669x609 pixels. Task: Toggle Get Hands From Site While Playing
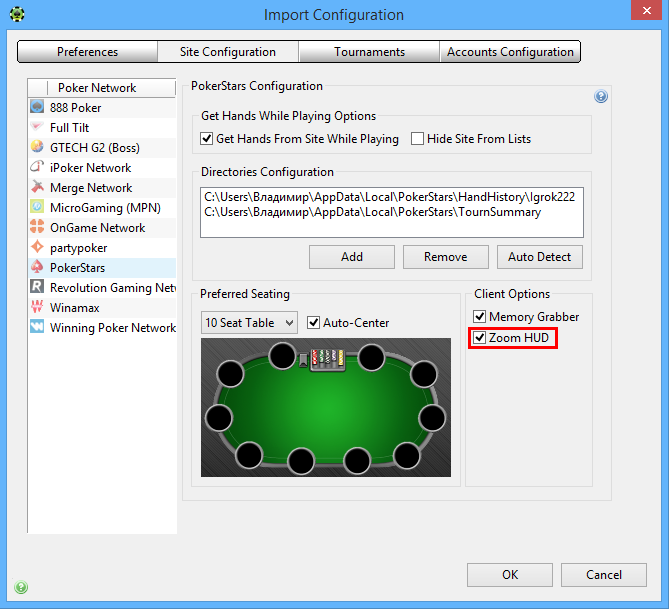coord(207,139)
